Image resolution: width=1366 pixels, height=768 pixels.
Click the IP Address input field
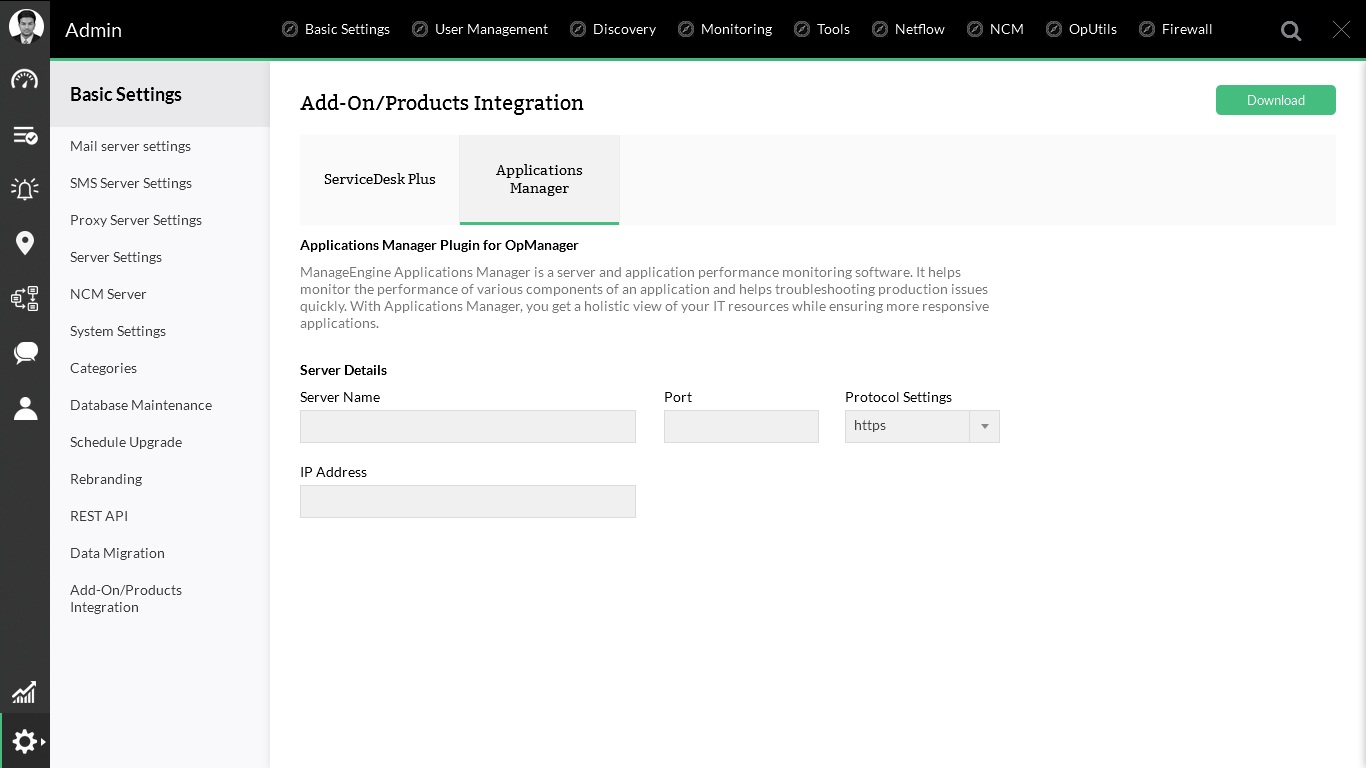tap(468, 501)
